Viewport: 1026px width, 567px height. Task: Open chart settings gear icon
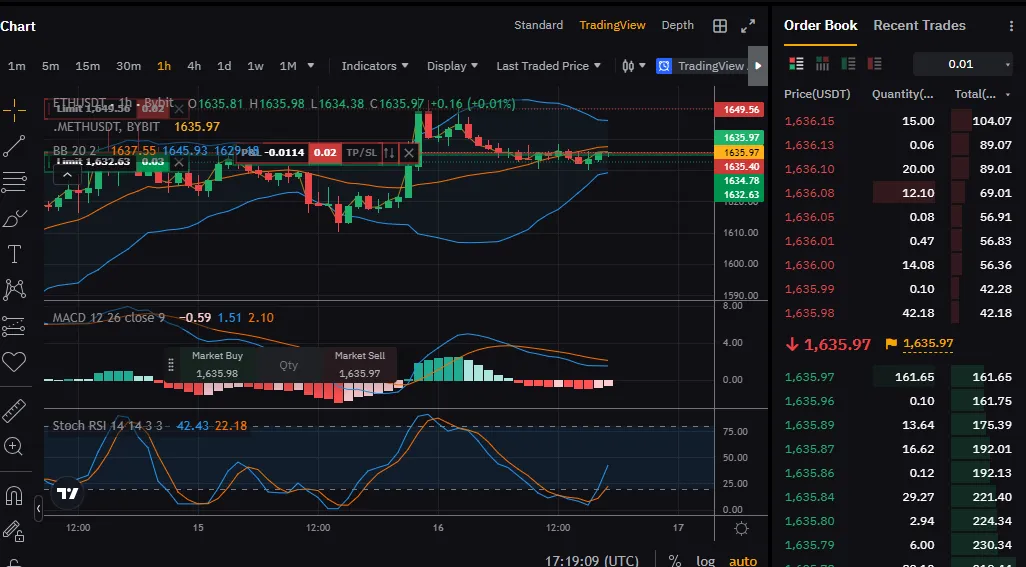741,528
